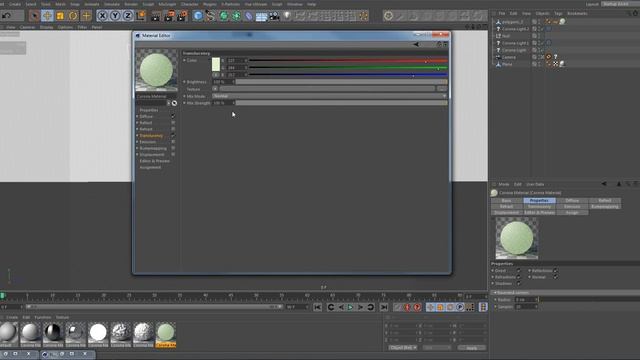Screen dimensions: 640x360
Task: Click the Material Editor preview sphere
Action: coord(156,70)
